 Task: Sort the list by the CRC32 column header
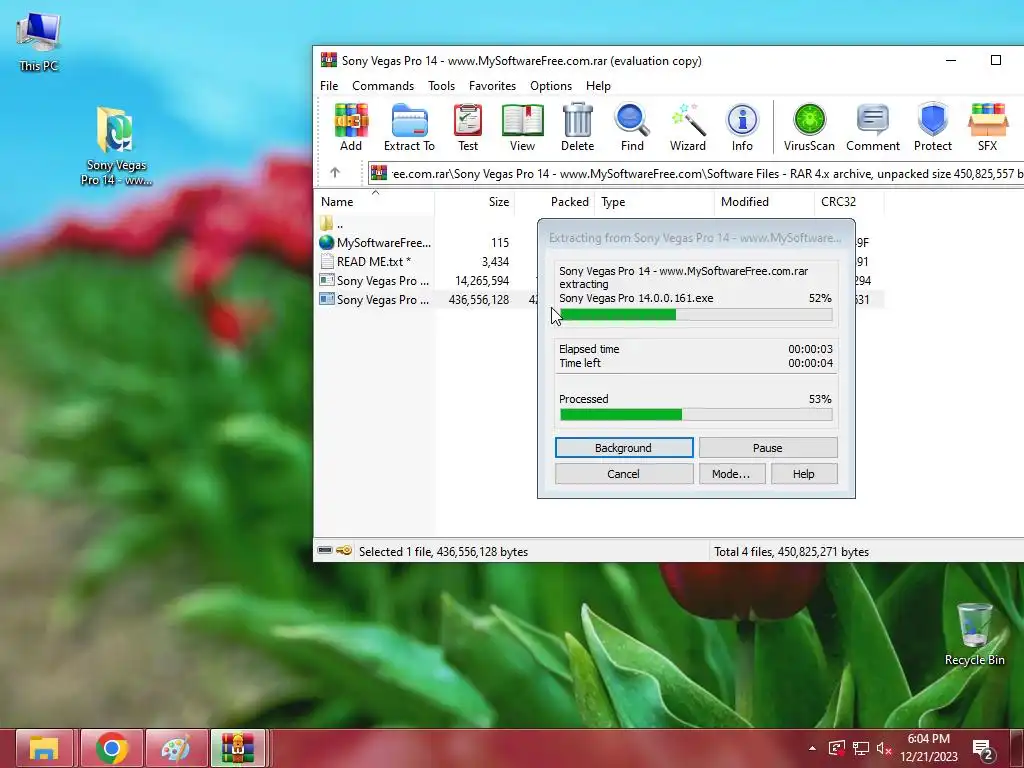point(849,202)
